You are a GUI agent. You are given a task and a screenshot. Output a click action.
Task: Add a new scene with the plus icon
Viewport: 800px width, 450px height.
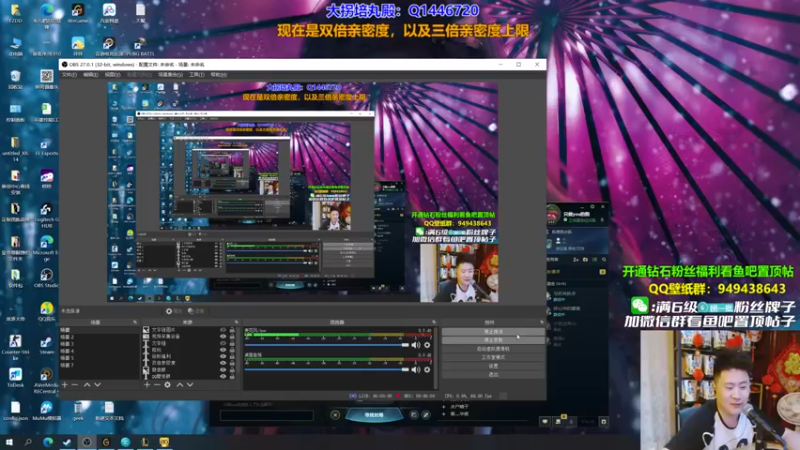65,385
